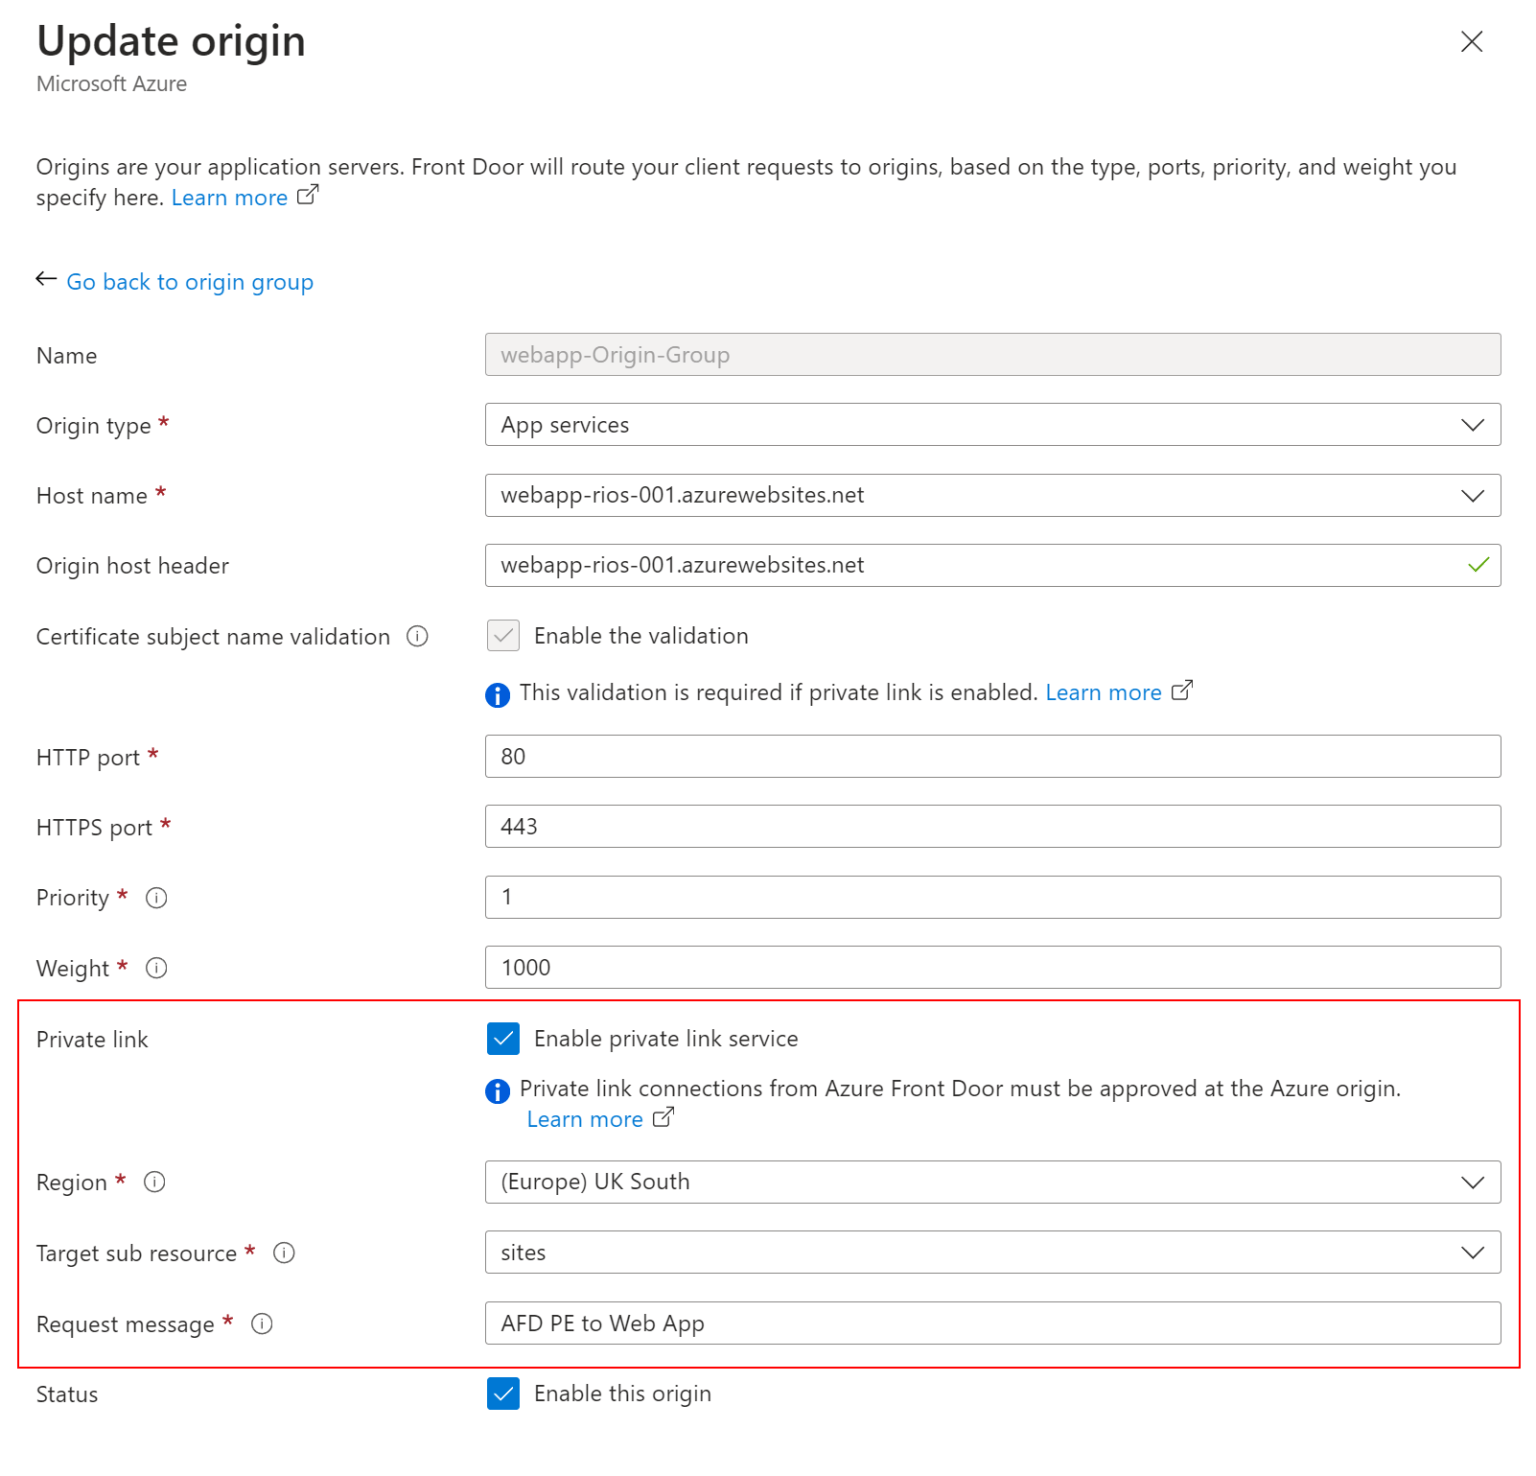Click the green checkmark in Origin host header field
Screen dimensions: 1536x1476
coord(1478,565)
